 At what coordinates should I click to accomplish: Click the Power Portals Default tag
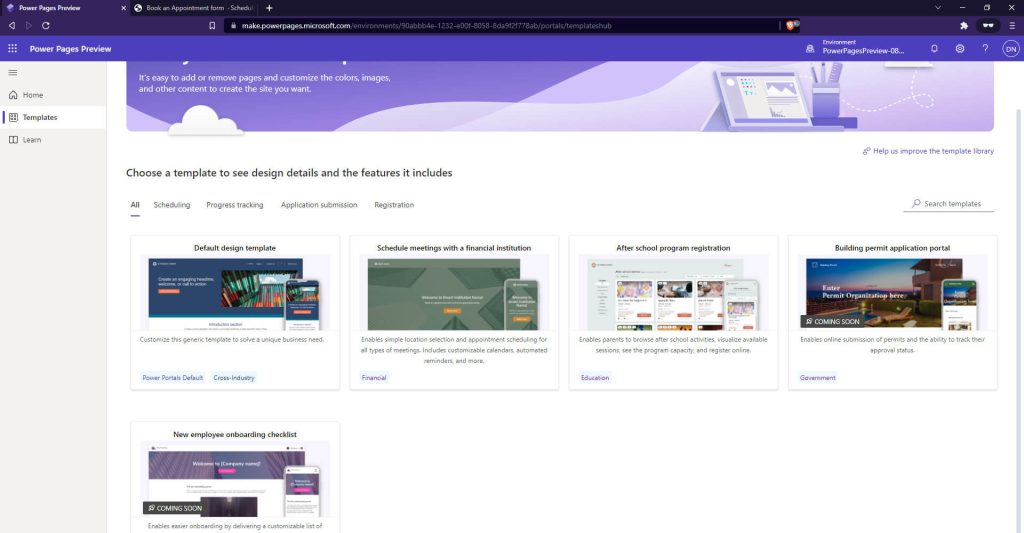point(172,378)
